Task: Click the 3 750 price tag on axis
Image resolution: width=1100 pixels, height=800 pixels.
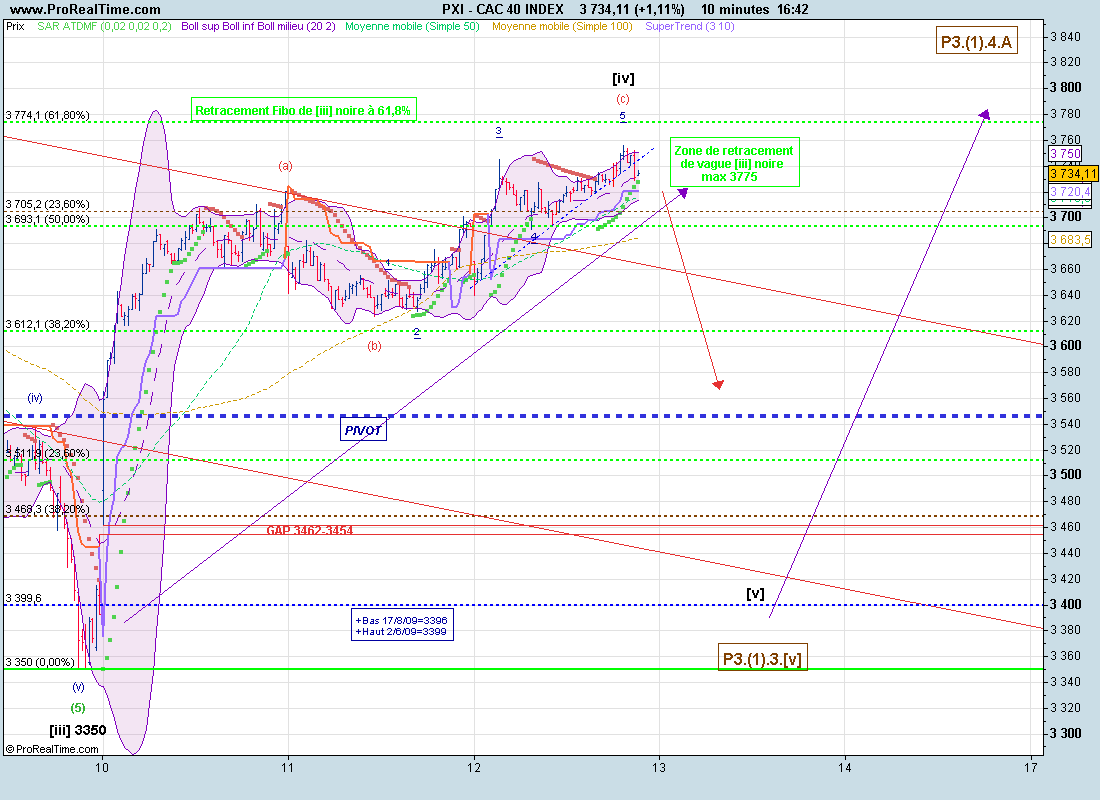Action: pos(1065,154)
